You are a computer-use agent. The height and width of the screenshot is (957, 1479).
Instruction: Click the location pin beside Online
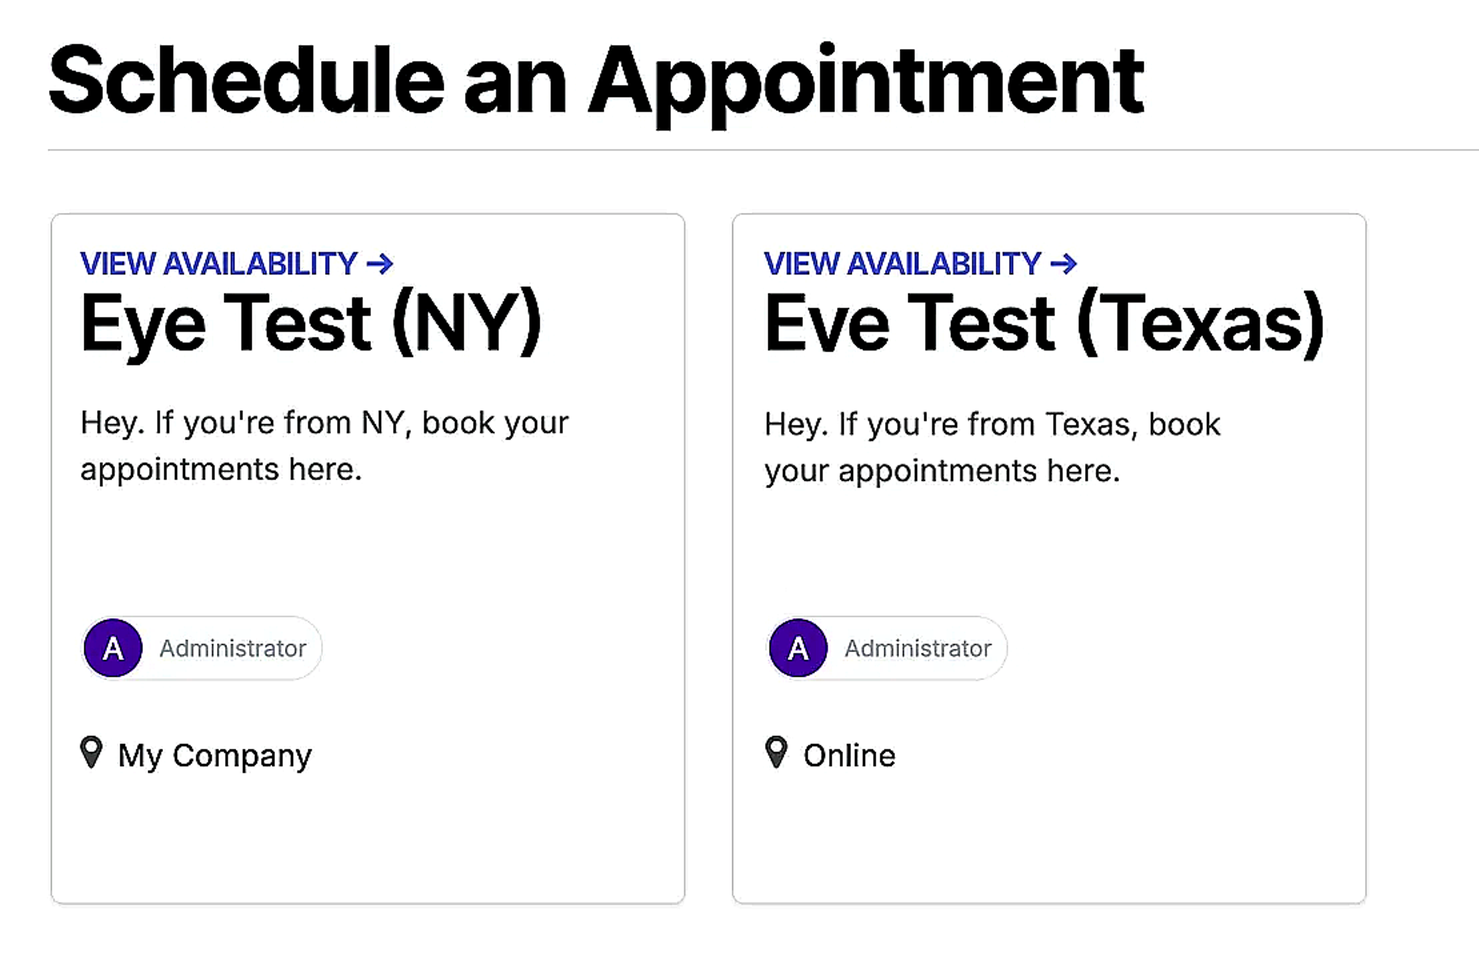click(x=776, y=752)
